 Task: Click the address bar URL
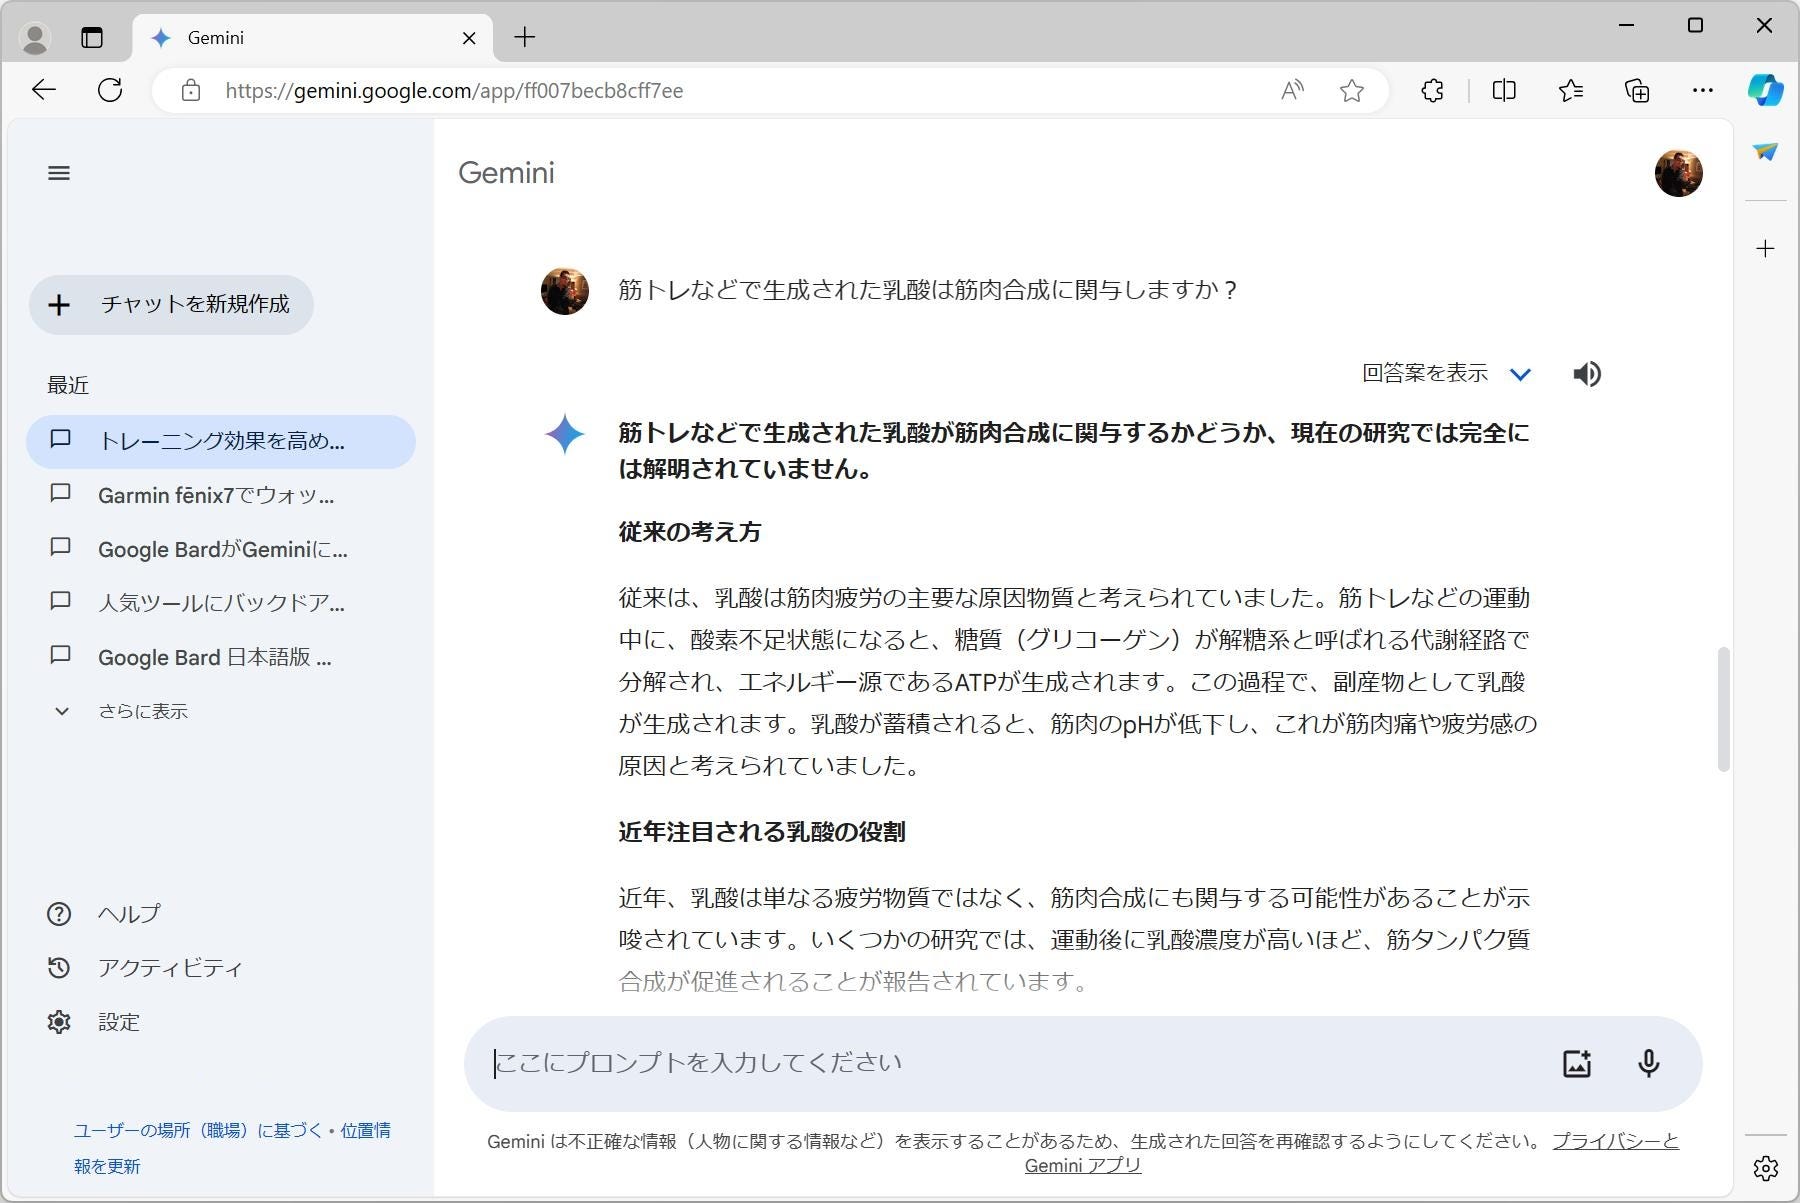click(454, 91)
